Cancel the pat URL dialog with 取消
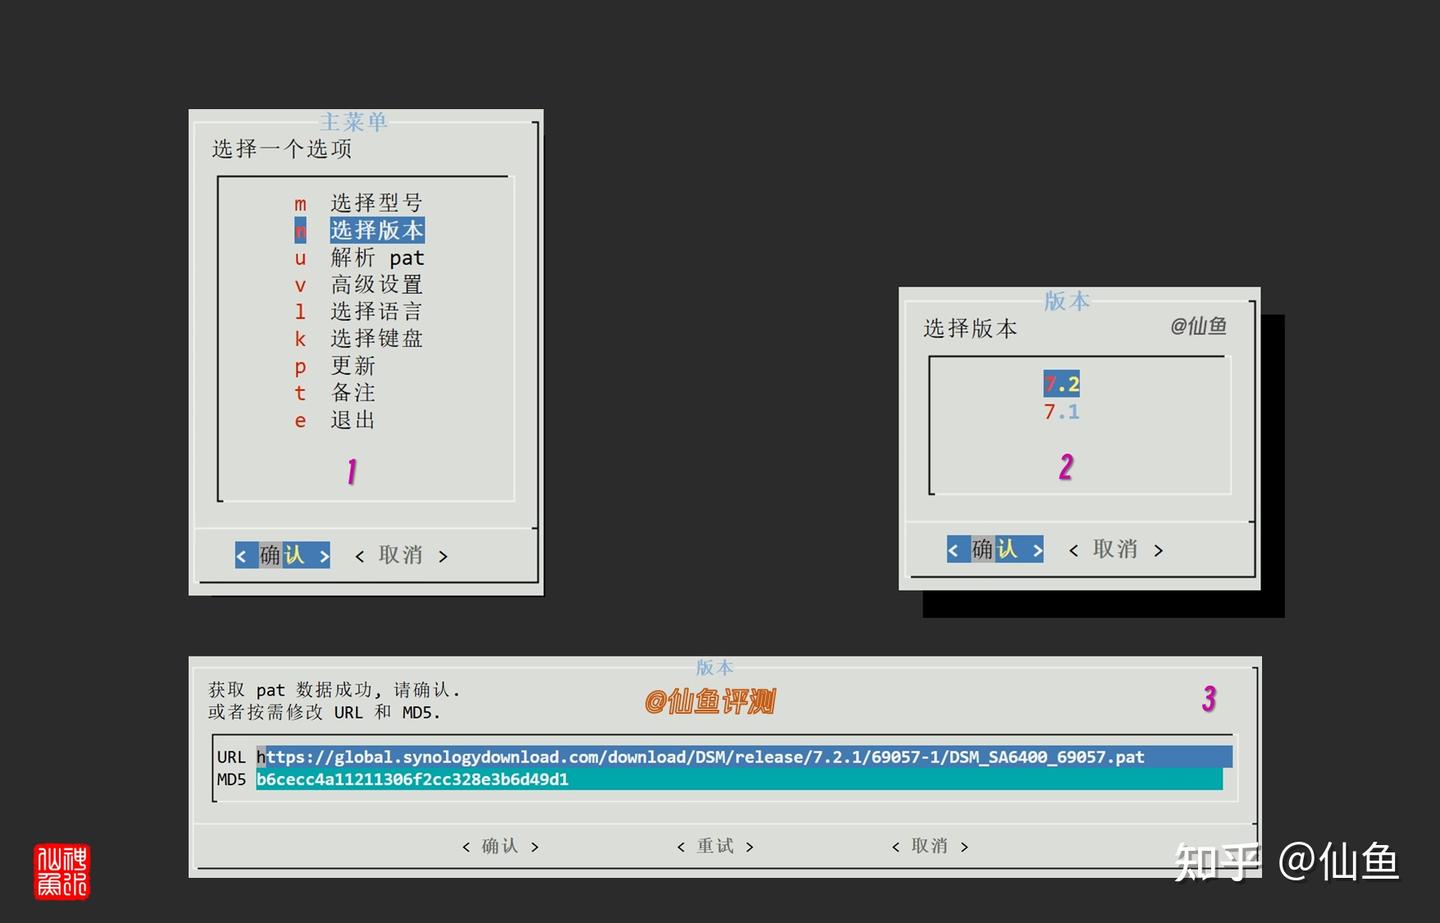1440x923 pixels. [930, 846]
